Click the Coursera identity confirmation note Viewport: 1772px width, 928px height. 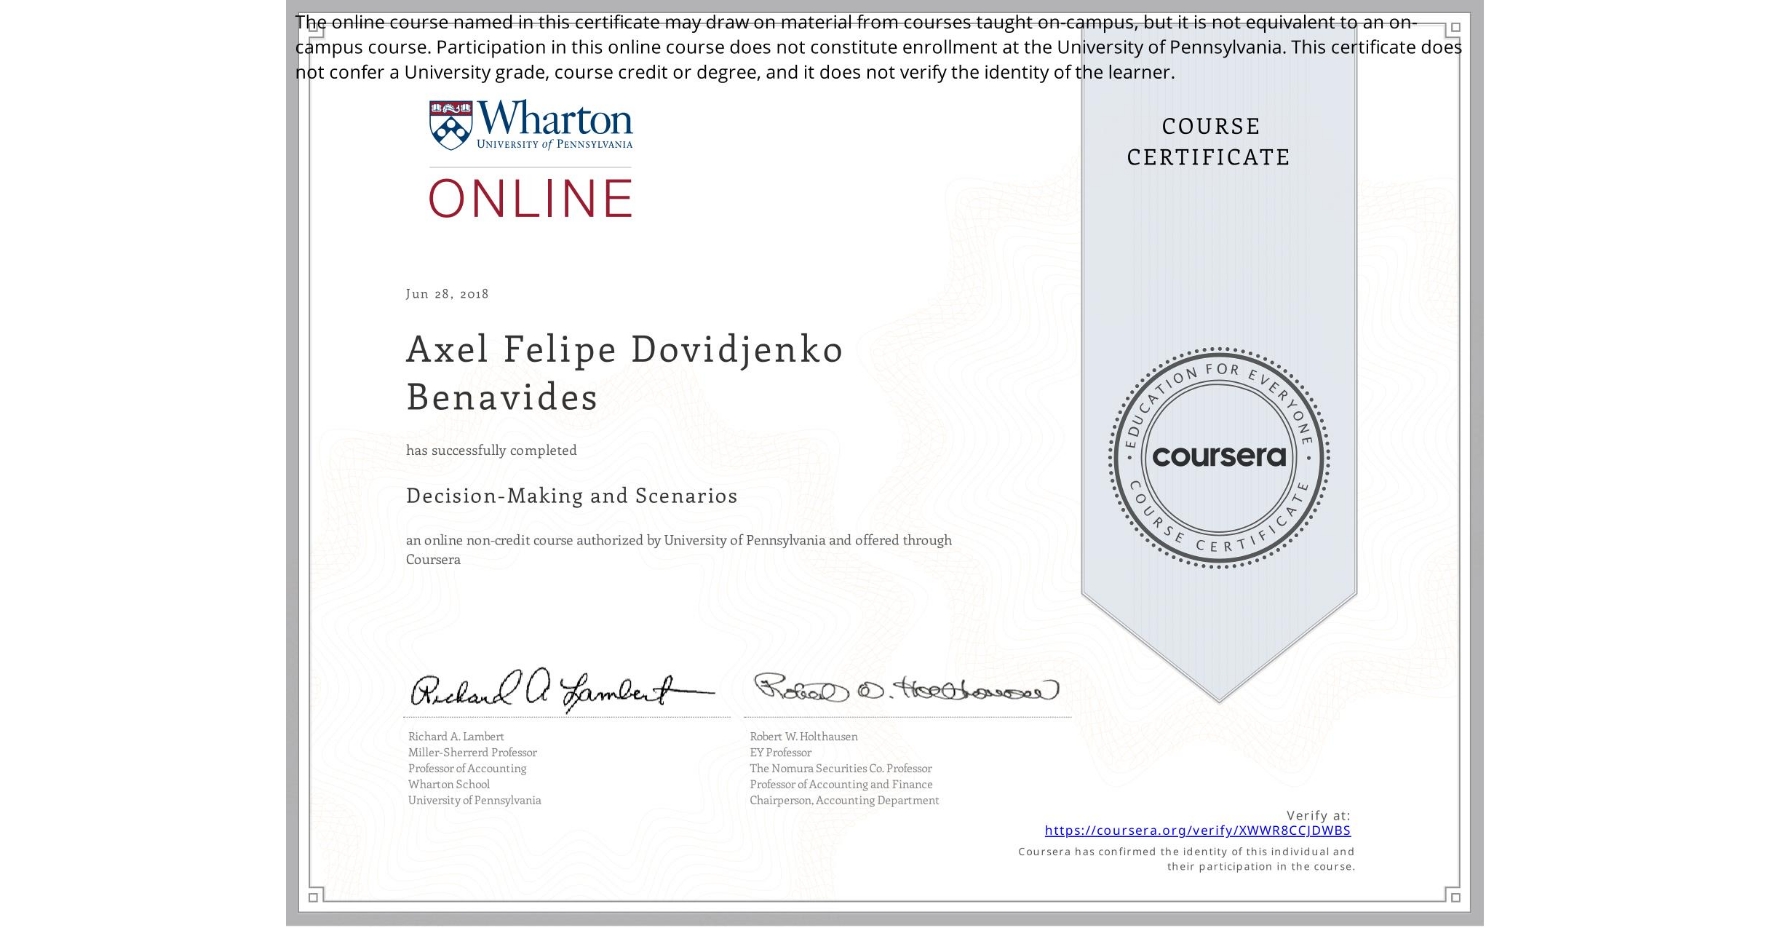click(1187, 859)
